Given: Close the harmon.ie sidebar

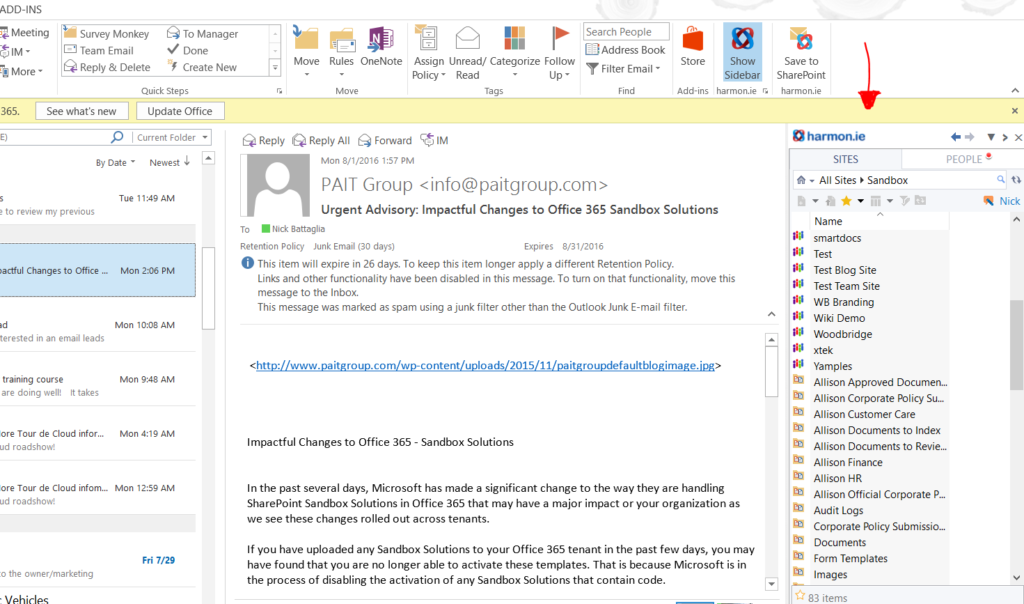Looking at the screenshot, I should (x=1017, y=137).
